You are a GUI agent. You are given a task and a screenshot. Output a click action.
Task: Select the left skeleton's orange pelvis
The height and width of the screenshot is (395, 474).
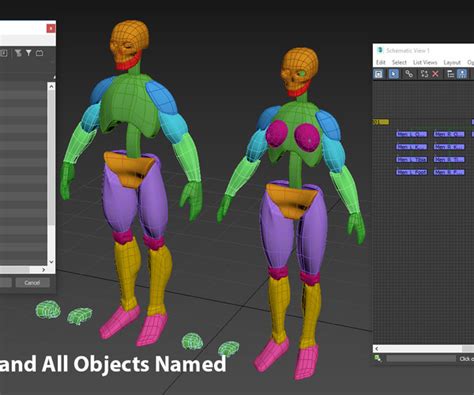(x=129, y=169)
